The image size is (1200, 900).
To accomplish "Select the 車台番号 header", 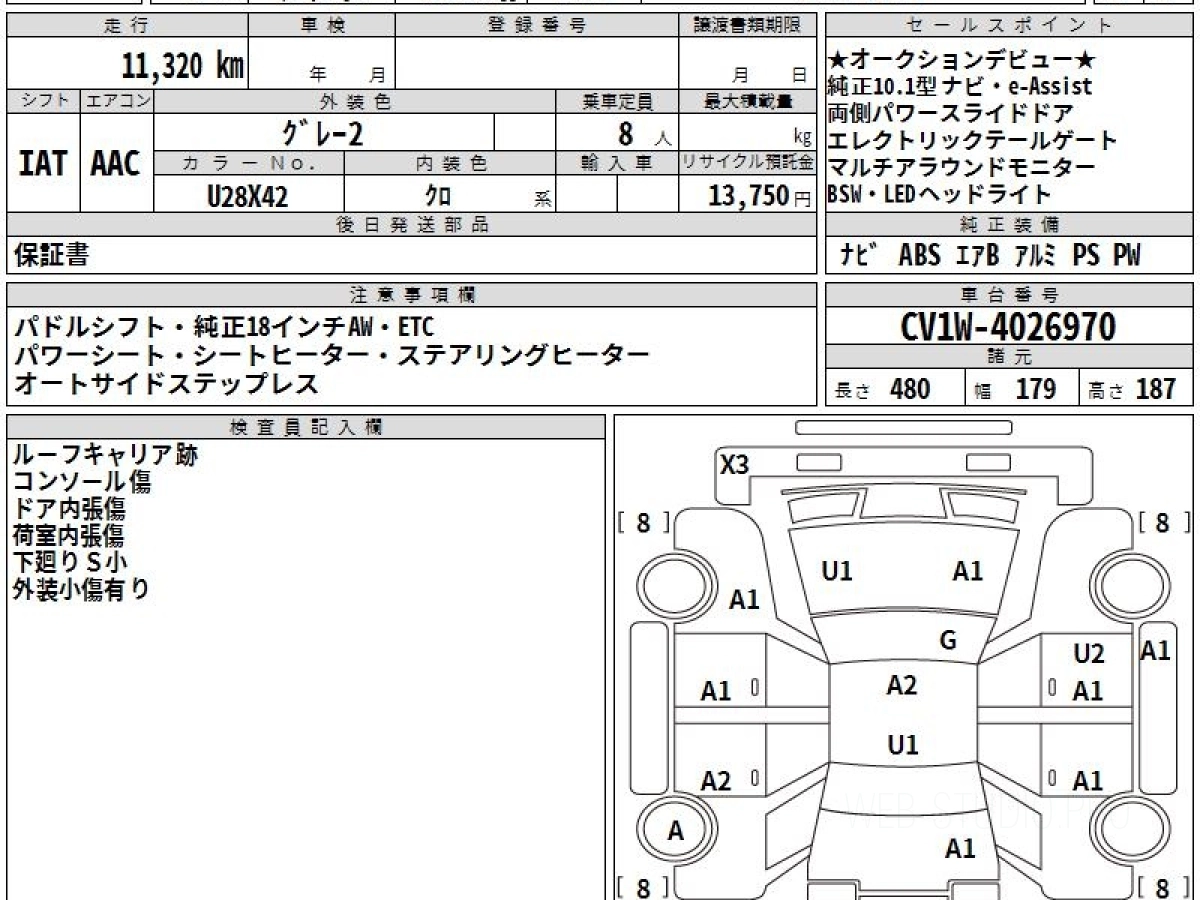I will (x=1010, y=295).
